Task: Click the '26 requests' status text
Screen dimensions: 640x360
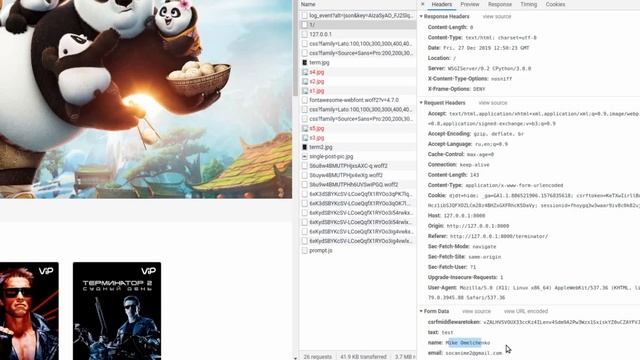Action: (x=318, y=357)
